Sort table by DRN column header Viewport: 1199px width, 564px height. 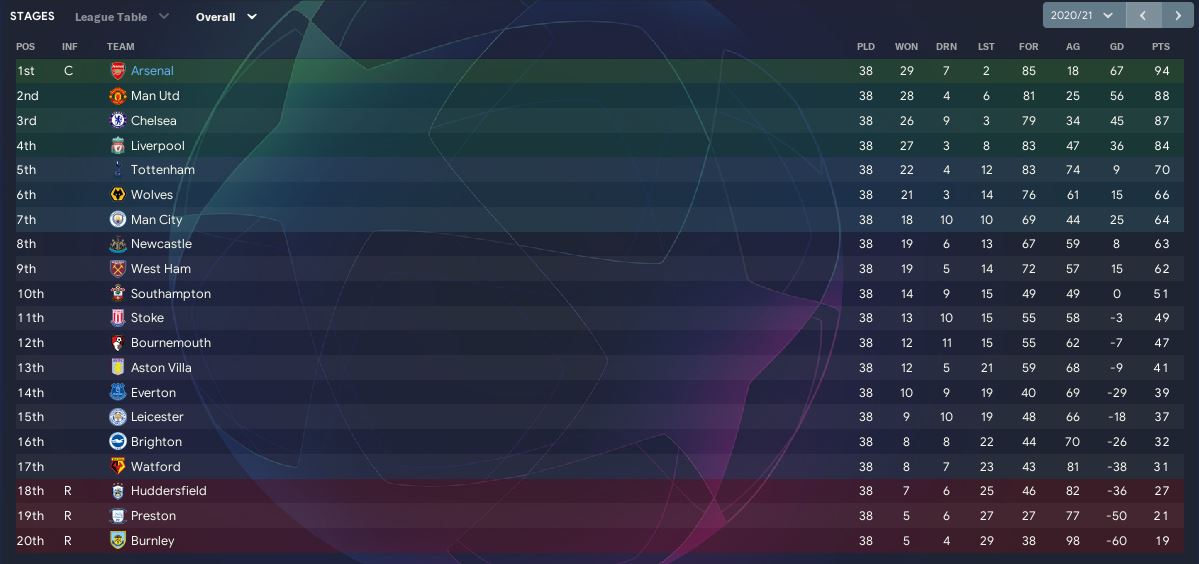click(946, 47)
